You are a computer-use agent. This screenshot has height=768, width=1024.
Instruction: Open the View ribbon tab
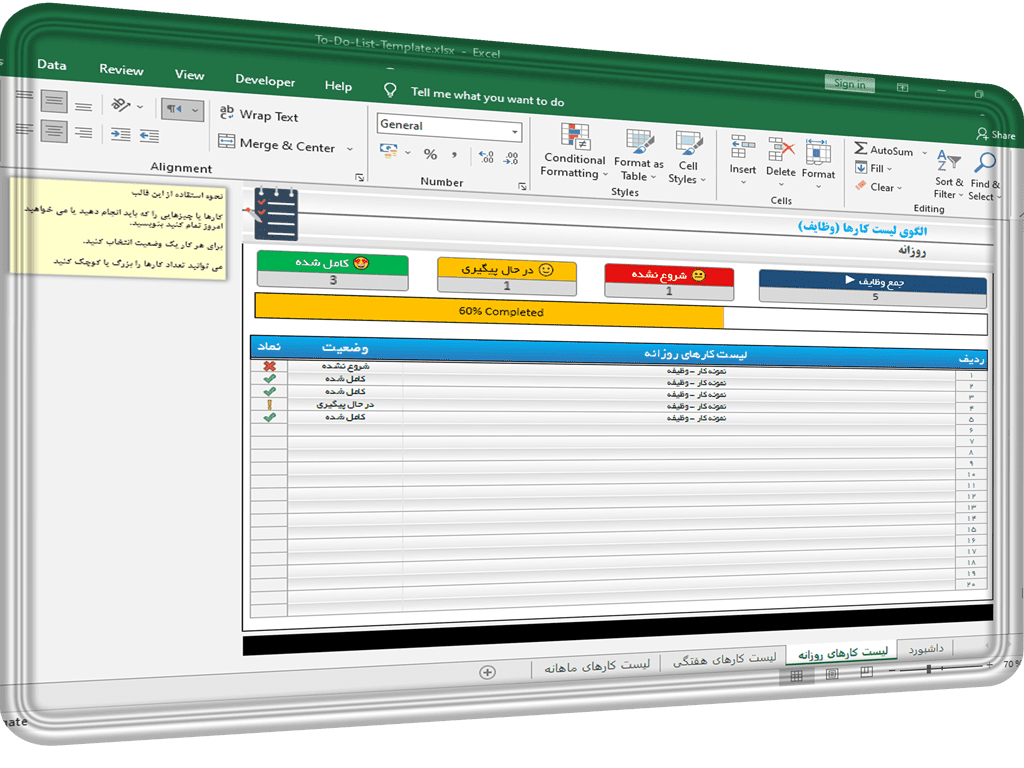(189, 75)
